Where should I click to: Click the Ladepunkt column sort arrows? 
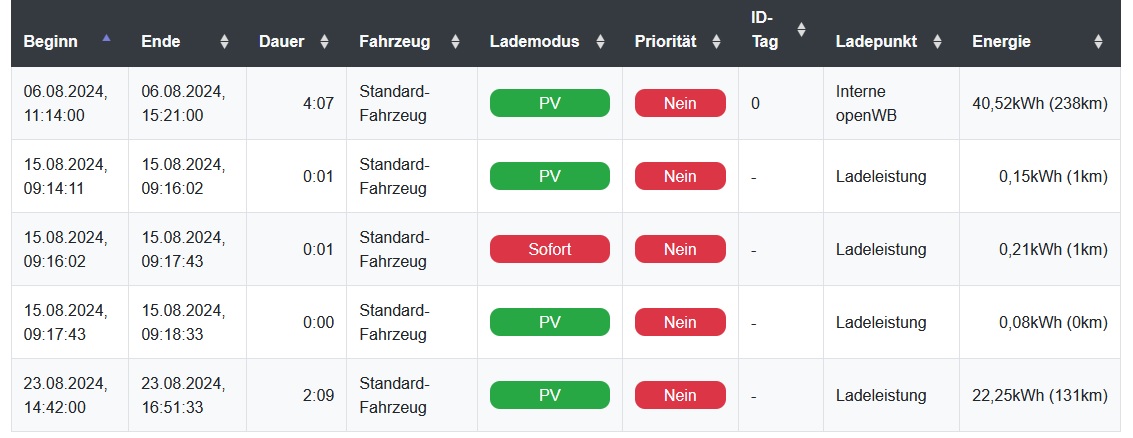(x=937, y=42)
